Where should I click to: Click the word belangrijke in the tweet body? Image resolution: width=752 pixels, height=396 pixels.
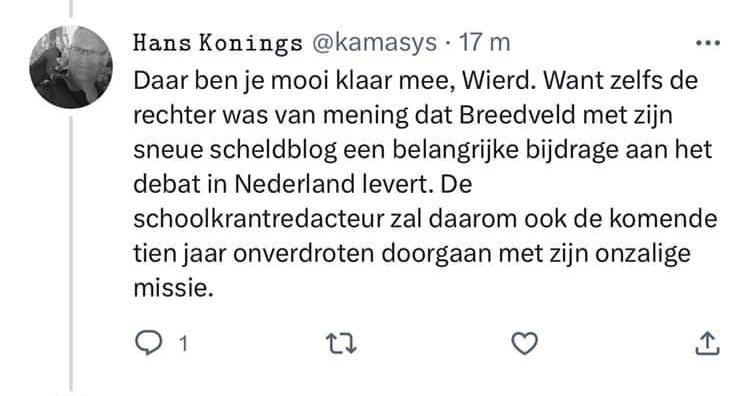pyautogui.click(x=456, y=150)
